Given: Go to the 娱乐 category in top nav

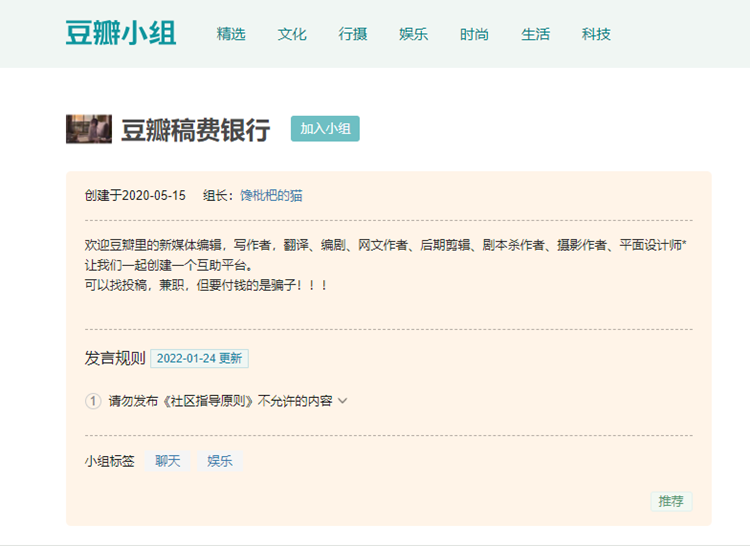Looking at the screenshot, I should pos(414,34).
